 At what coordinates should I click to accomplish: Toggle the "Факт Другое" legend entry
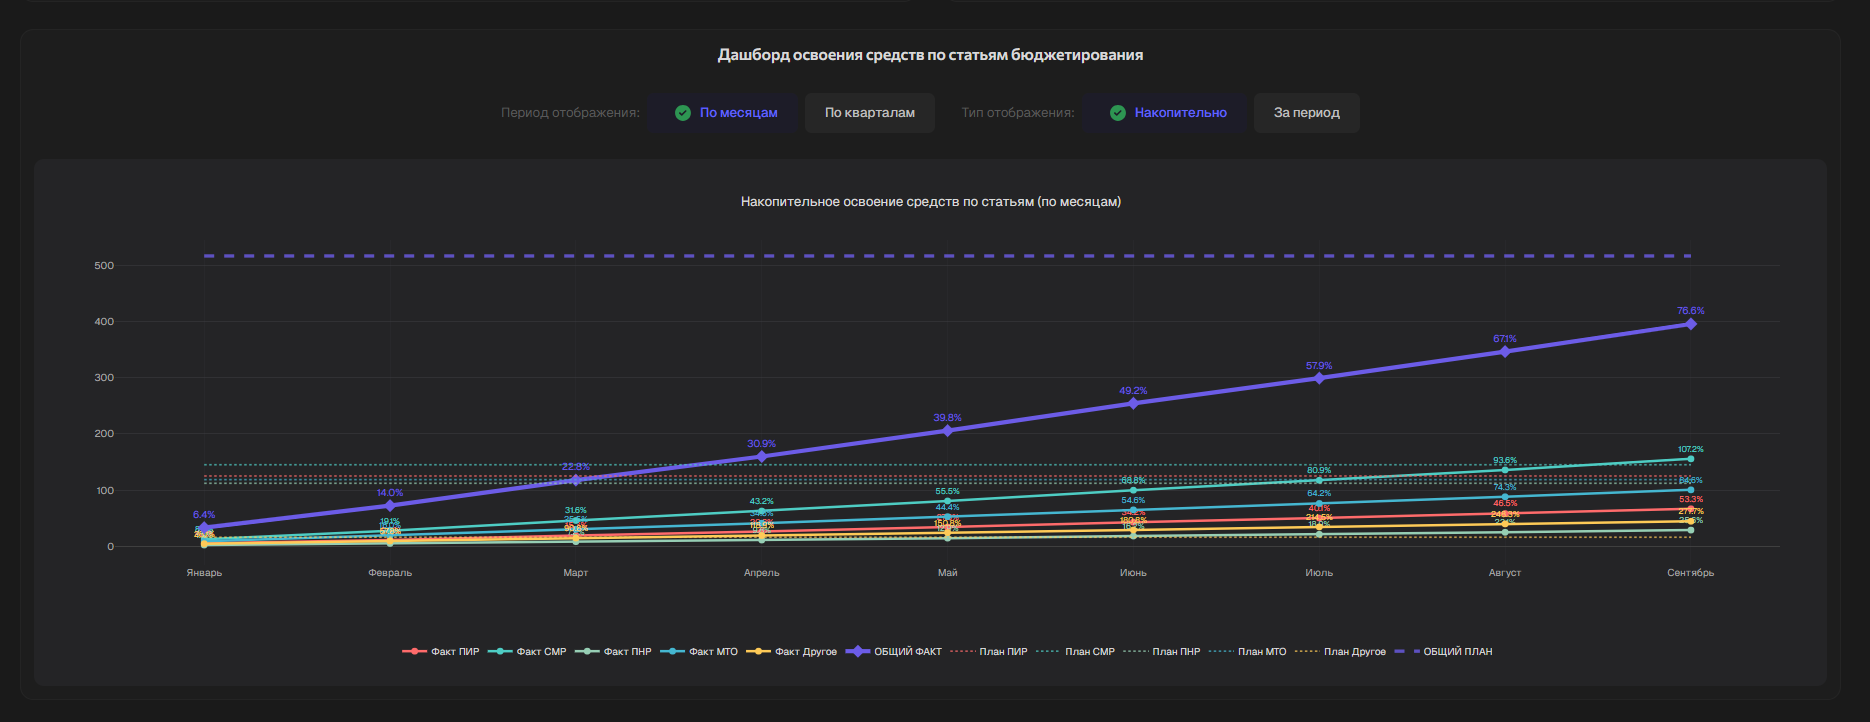(792, 652)
